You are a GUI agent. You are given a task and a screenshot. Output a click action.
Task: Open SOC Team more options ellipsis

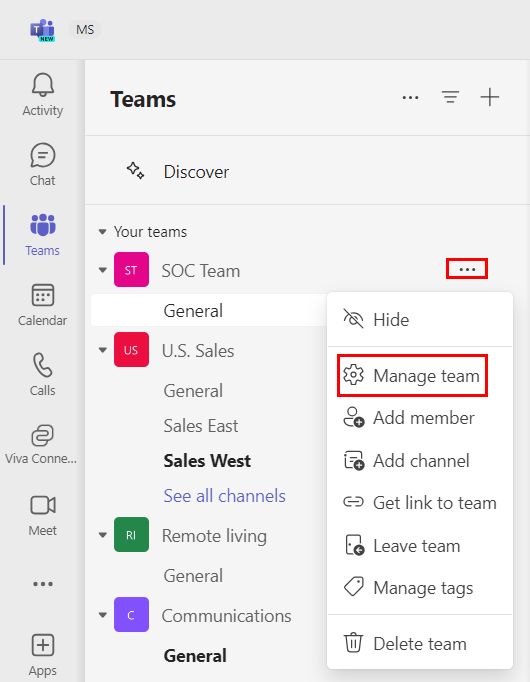click(x=467, y=269)
